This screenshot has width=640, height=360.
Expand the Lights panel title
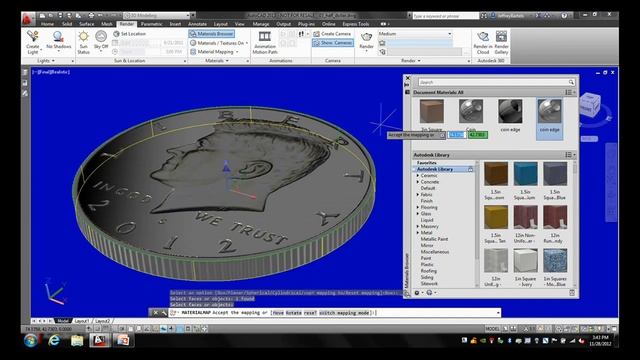click(x=46, y=60)
